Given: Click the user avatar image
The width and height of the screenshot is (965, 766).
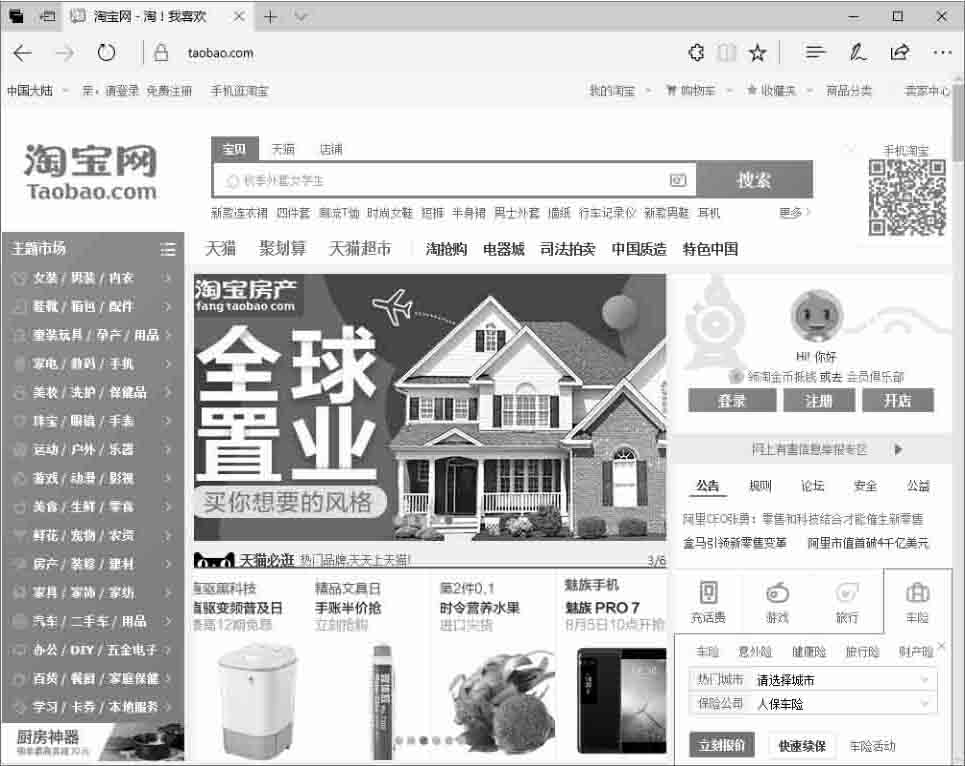Looking at the screenshot, I should 816,316.
